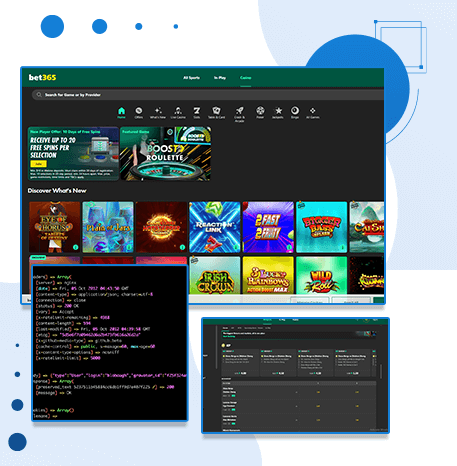Image resolution: width=457 pixels, height=466 pixels.
Task: Launch the Reaction Link game
Action: tap(215, 227)
